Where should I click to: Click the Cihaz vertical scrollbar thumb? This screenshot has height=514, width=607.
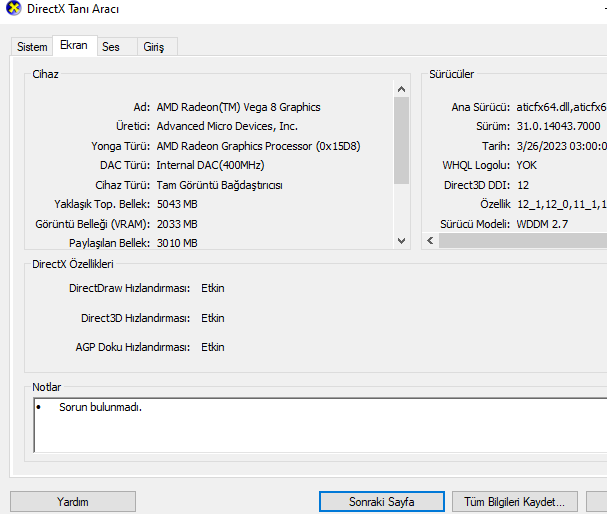click(x=401, y=140)
